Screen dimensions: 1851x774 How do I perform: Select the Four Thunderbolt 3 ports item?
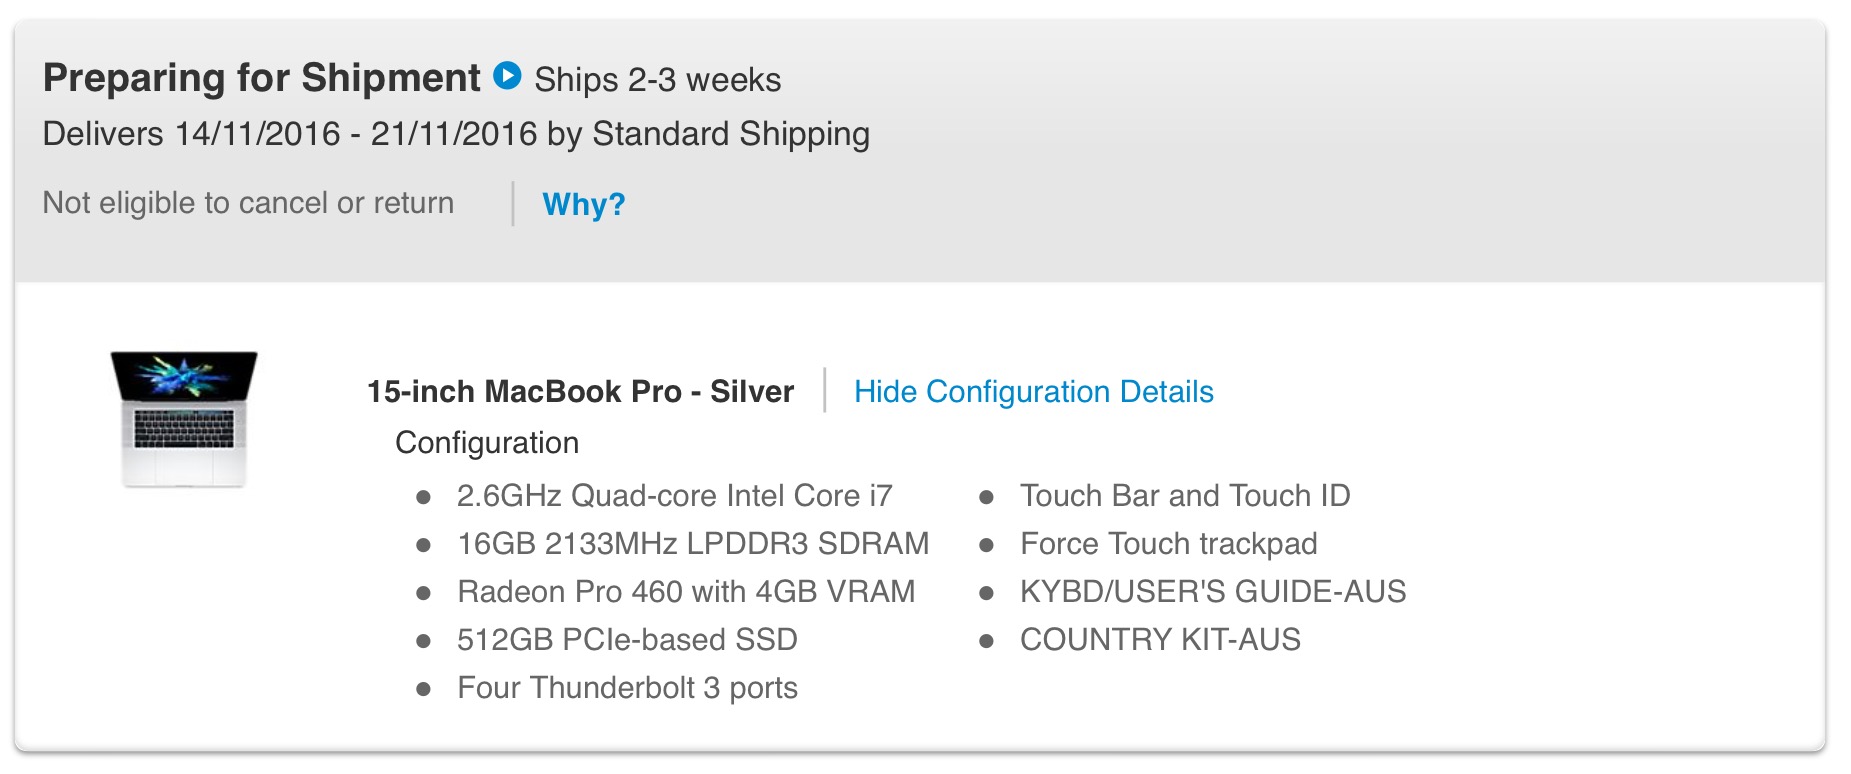click(x=627, y=688)
